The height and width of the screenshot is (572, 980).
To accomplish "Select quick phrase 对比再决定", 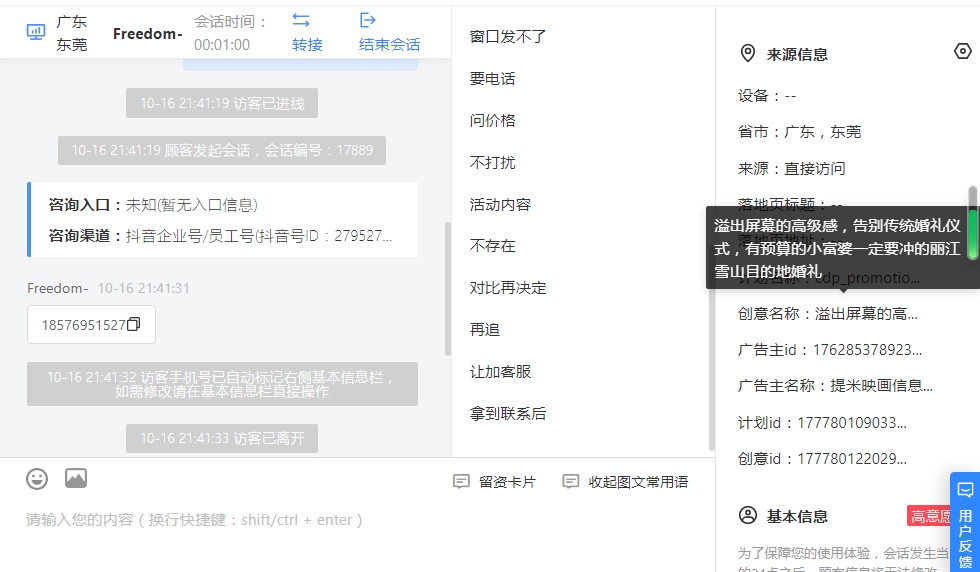I will pyautogui.click(x=508, y=288).
